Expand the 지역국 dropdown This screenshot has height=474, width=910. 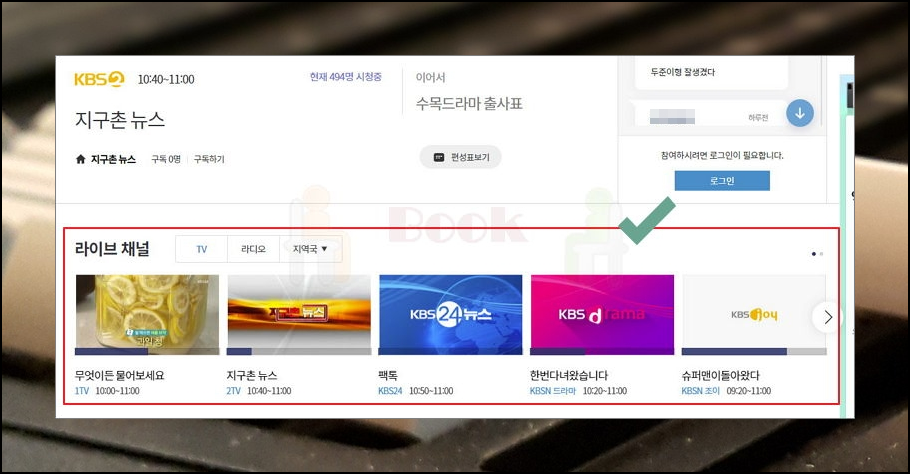[310, 249]
